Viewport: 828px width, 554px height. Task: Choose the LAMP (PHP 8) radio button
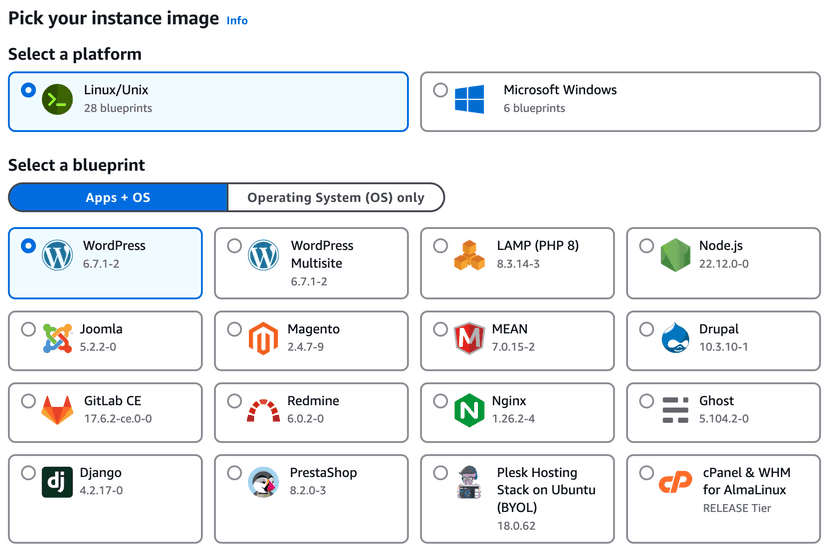pos(440,246)
